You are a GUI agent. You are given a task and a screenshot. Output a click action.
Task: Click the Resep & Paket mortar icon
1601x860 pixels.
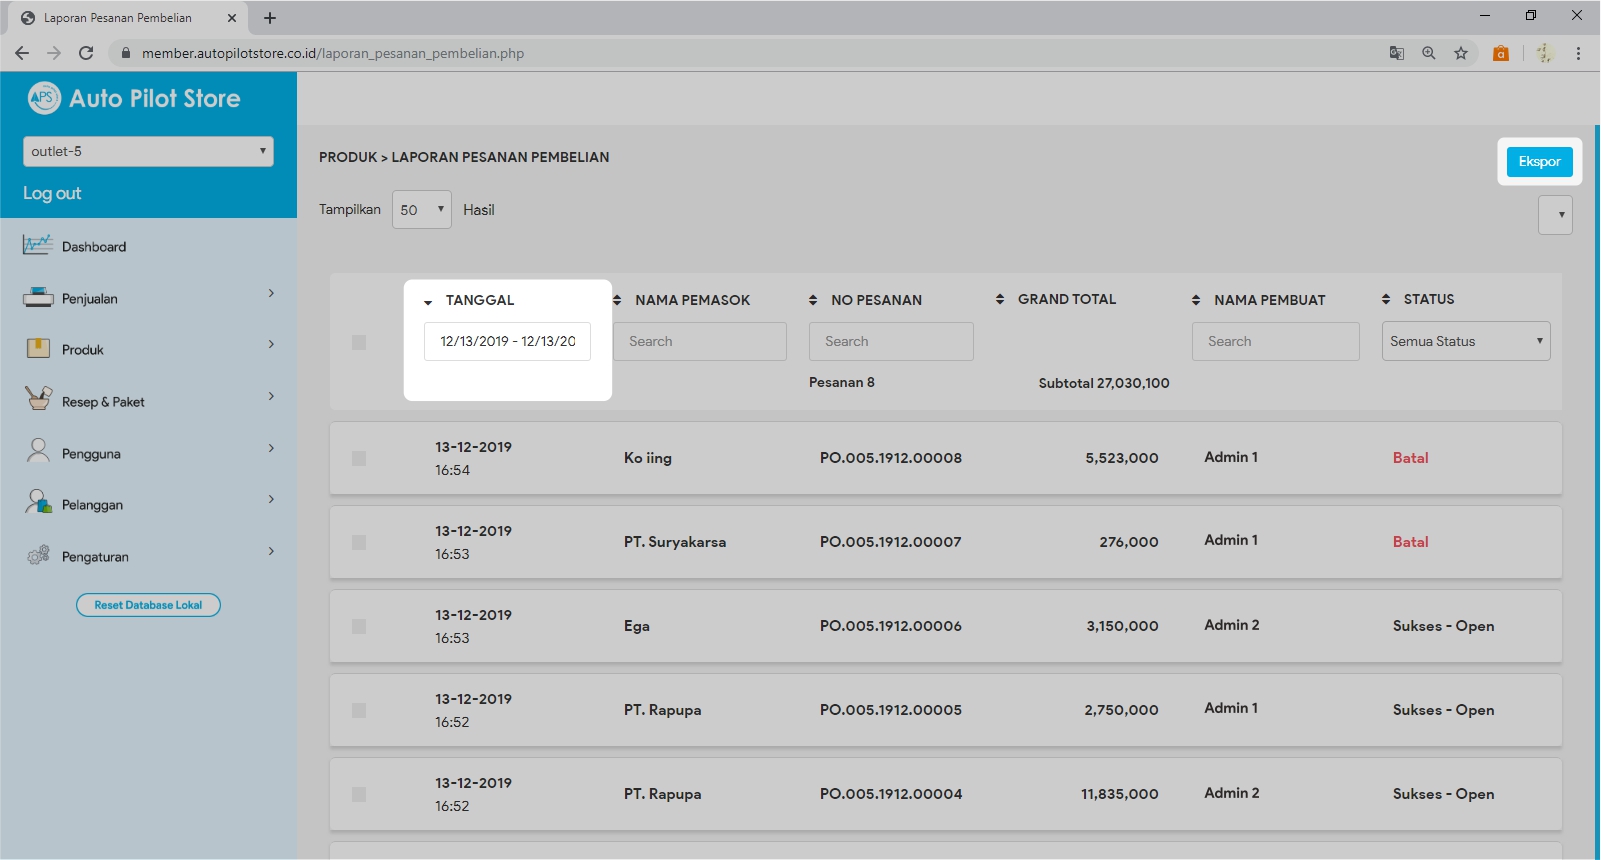point(38,399)
